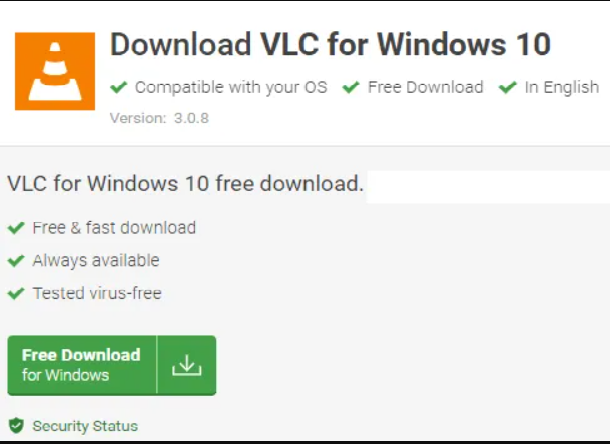
Task: Click the Free Download label in header
Action: pos(426,87)
